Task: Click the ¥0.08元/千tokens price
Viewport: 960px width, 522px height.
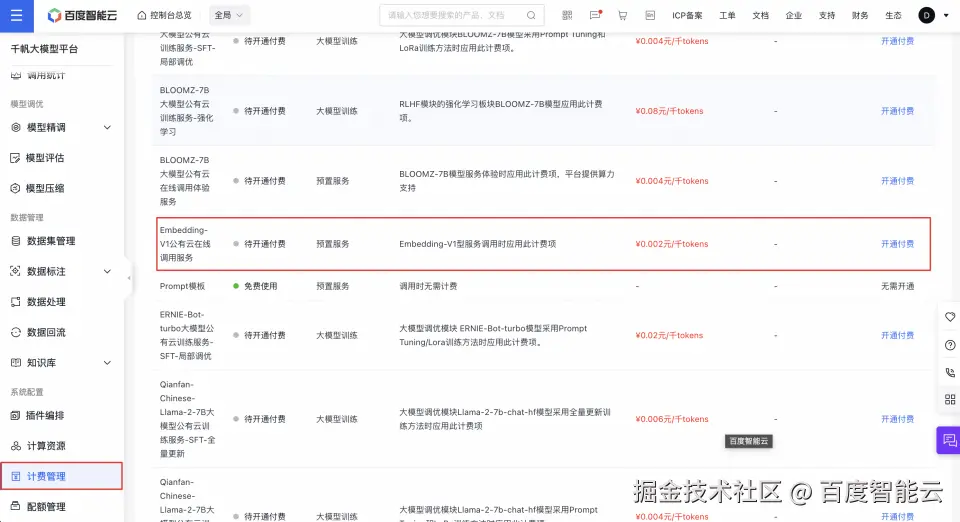Action: (669, 111)
